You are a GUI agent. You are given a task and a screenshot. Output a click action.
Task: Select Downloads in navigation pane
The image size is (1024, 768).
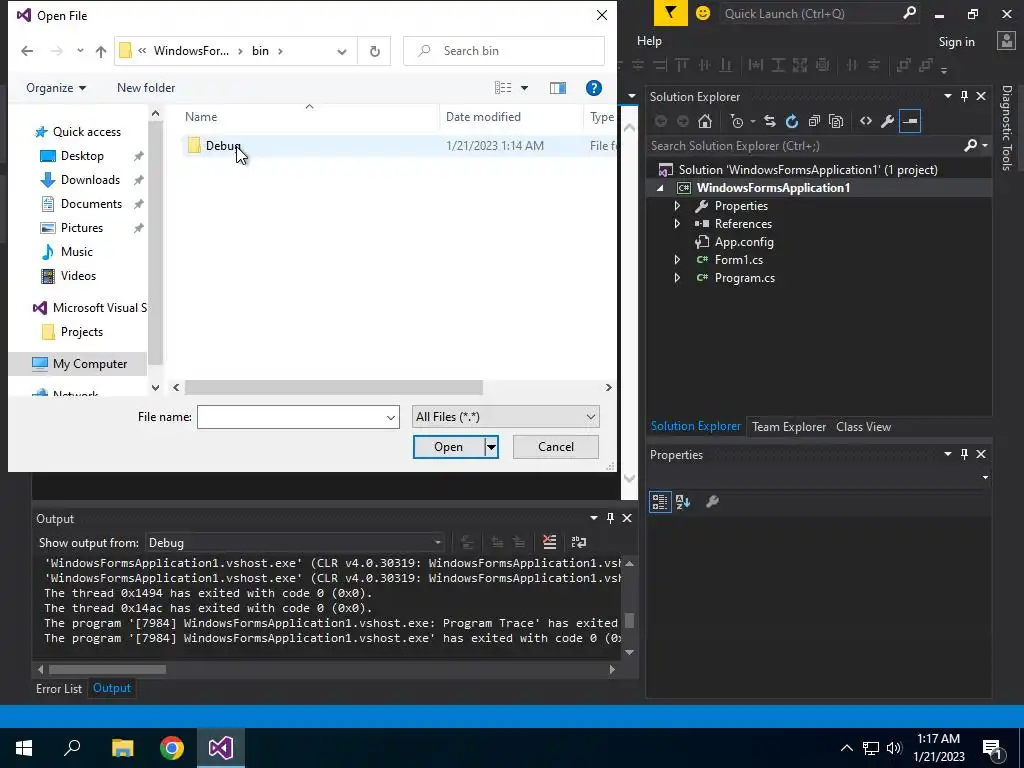click(90, 180)
